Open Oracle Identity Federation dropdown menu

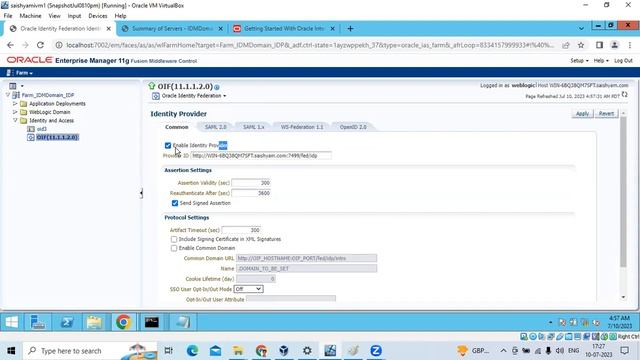(x=193, y=96)
